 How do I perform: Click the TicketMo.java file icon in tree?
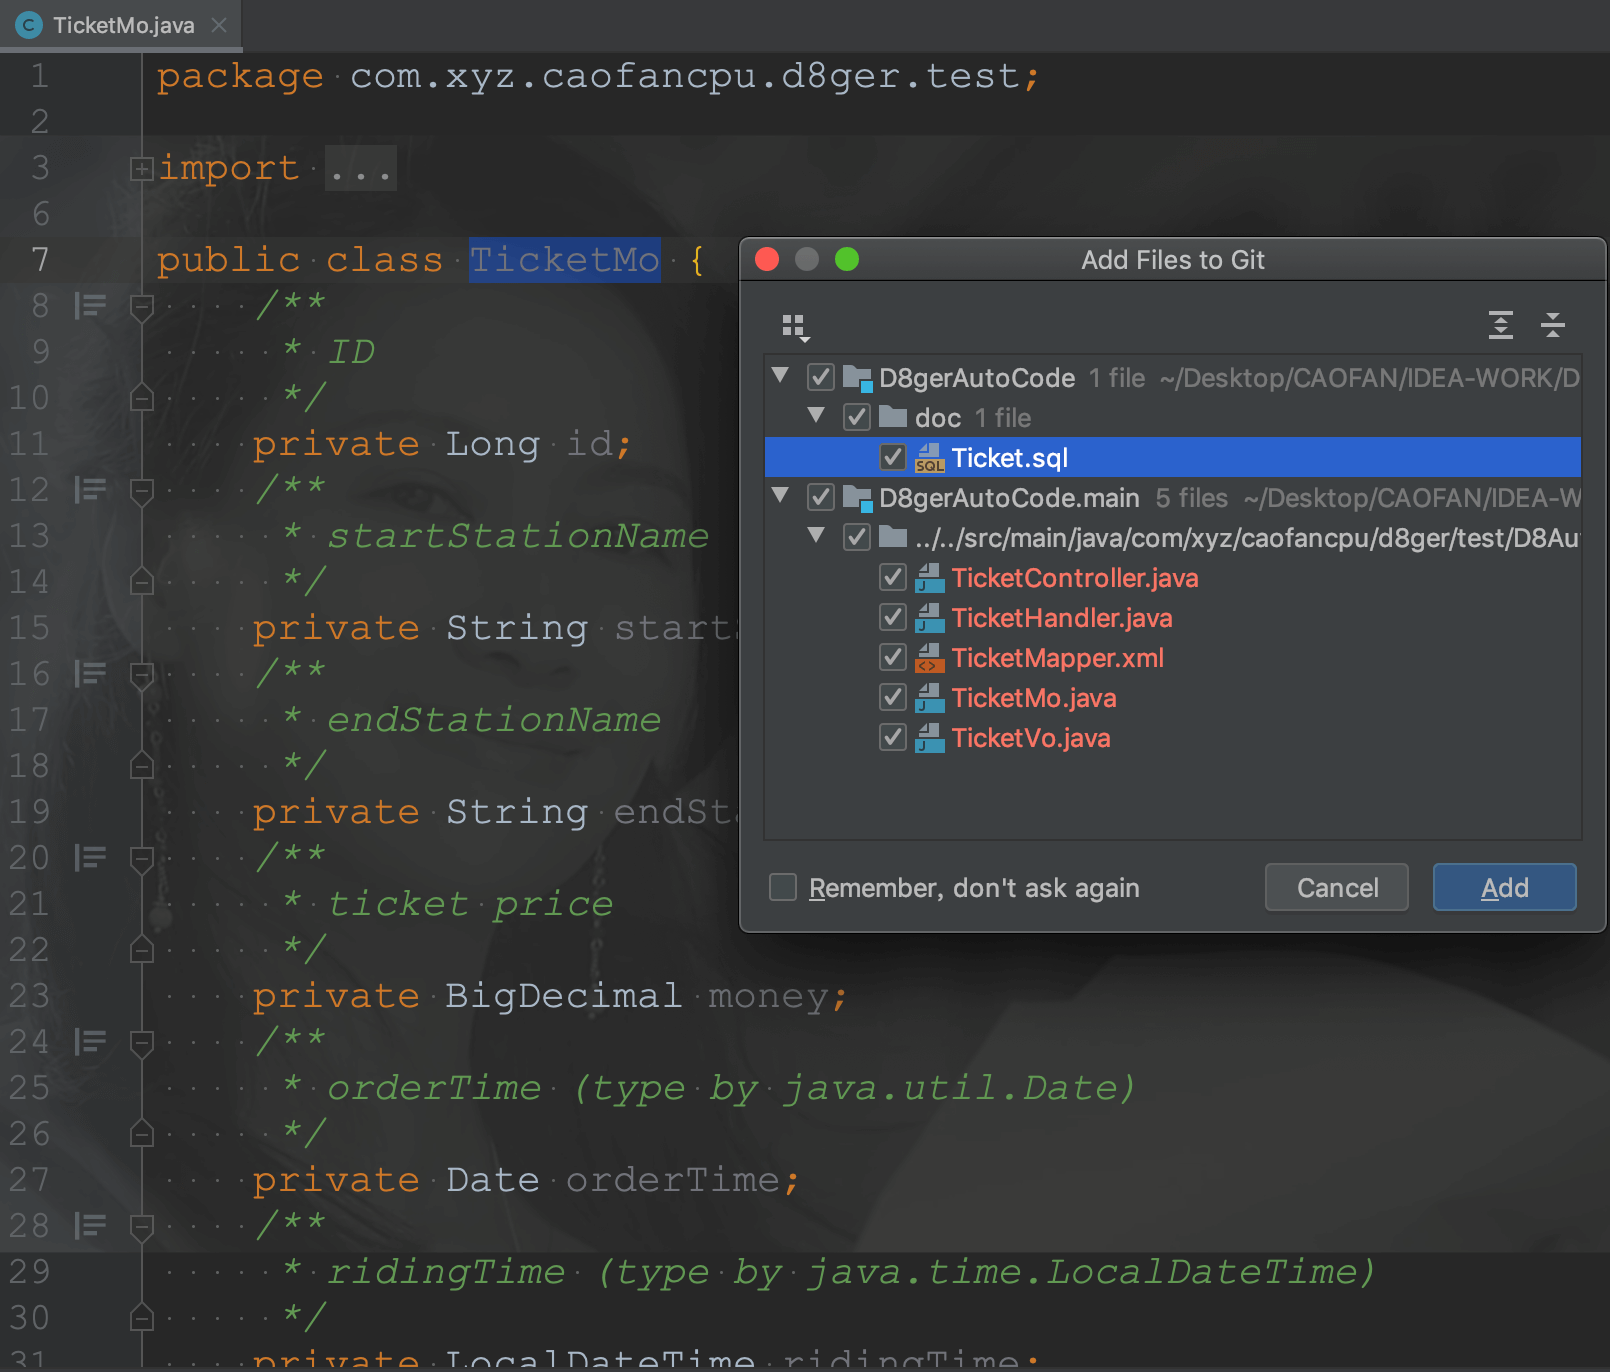coord(930,698)
